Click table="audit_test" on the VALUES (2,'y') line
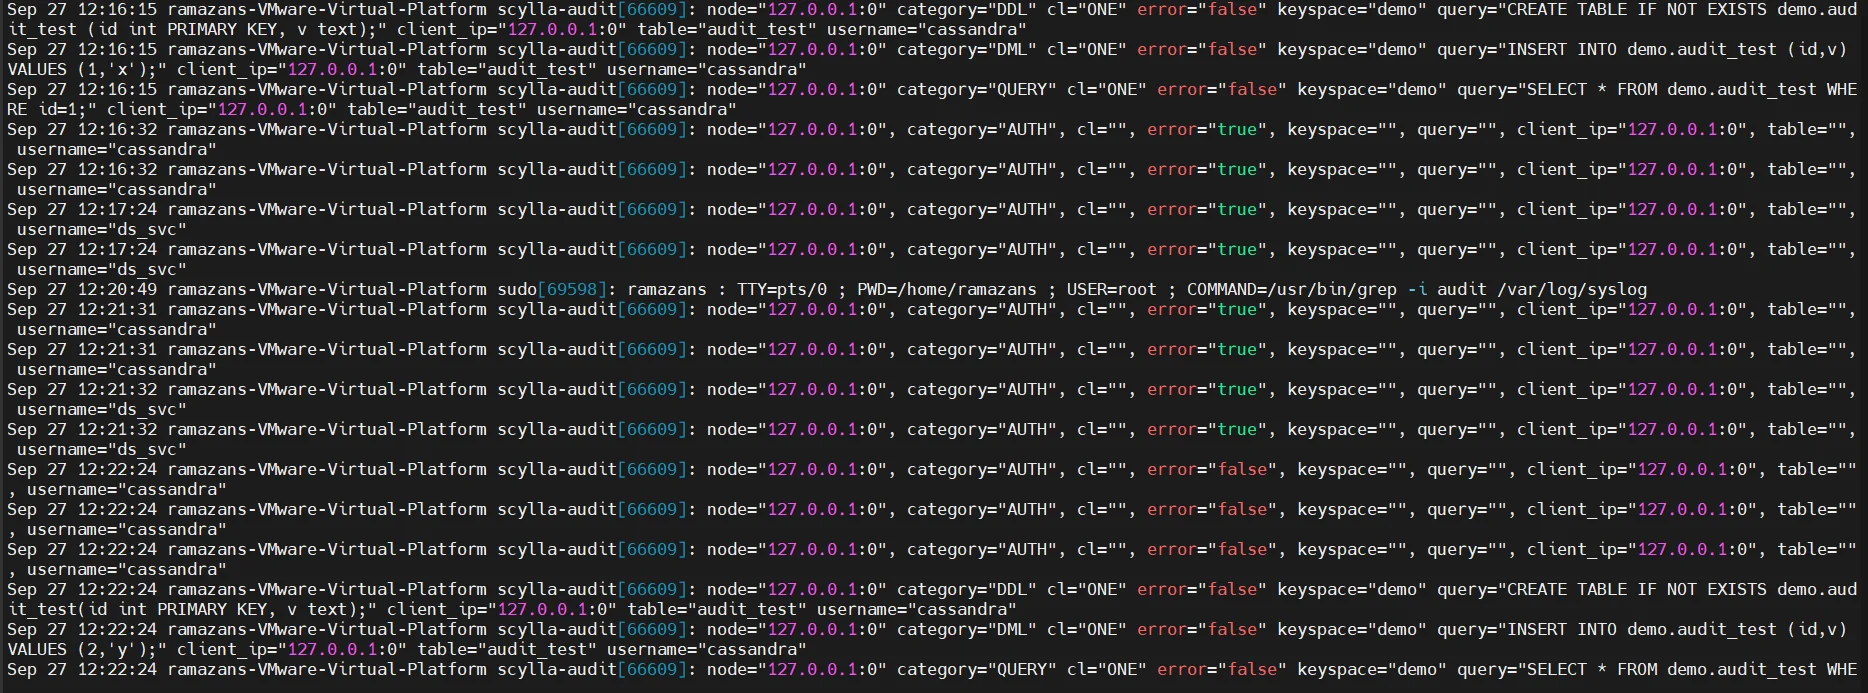The width and height of the screenshot is (1868, 693). (x=506, y=649)
